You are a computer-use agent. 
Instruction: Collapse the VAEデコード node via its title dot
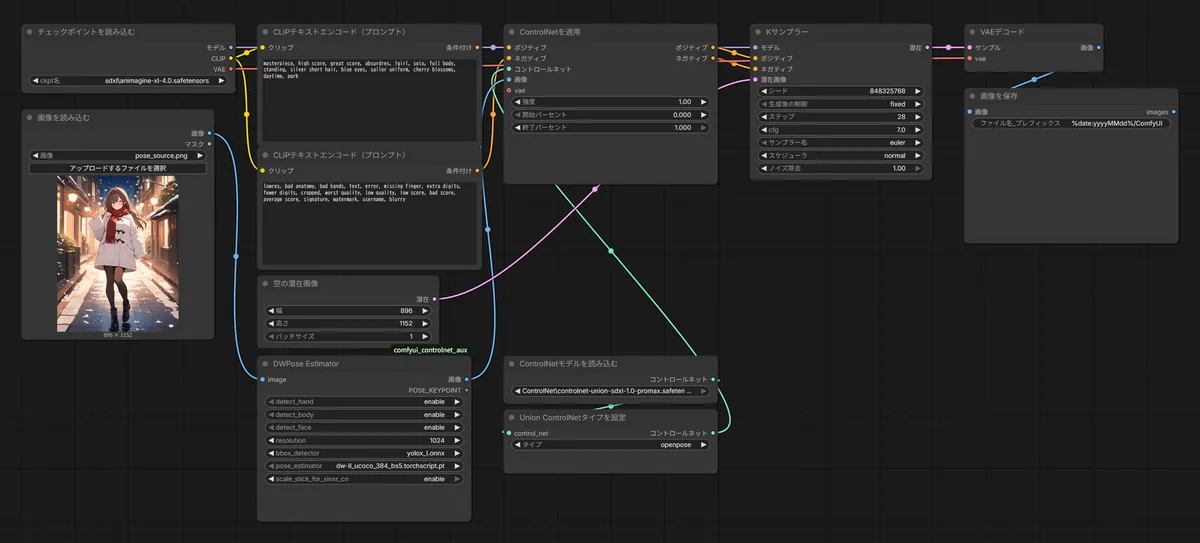click(973, 32)
